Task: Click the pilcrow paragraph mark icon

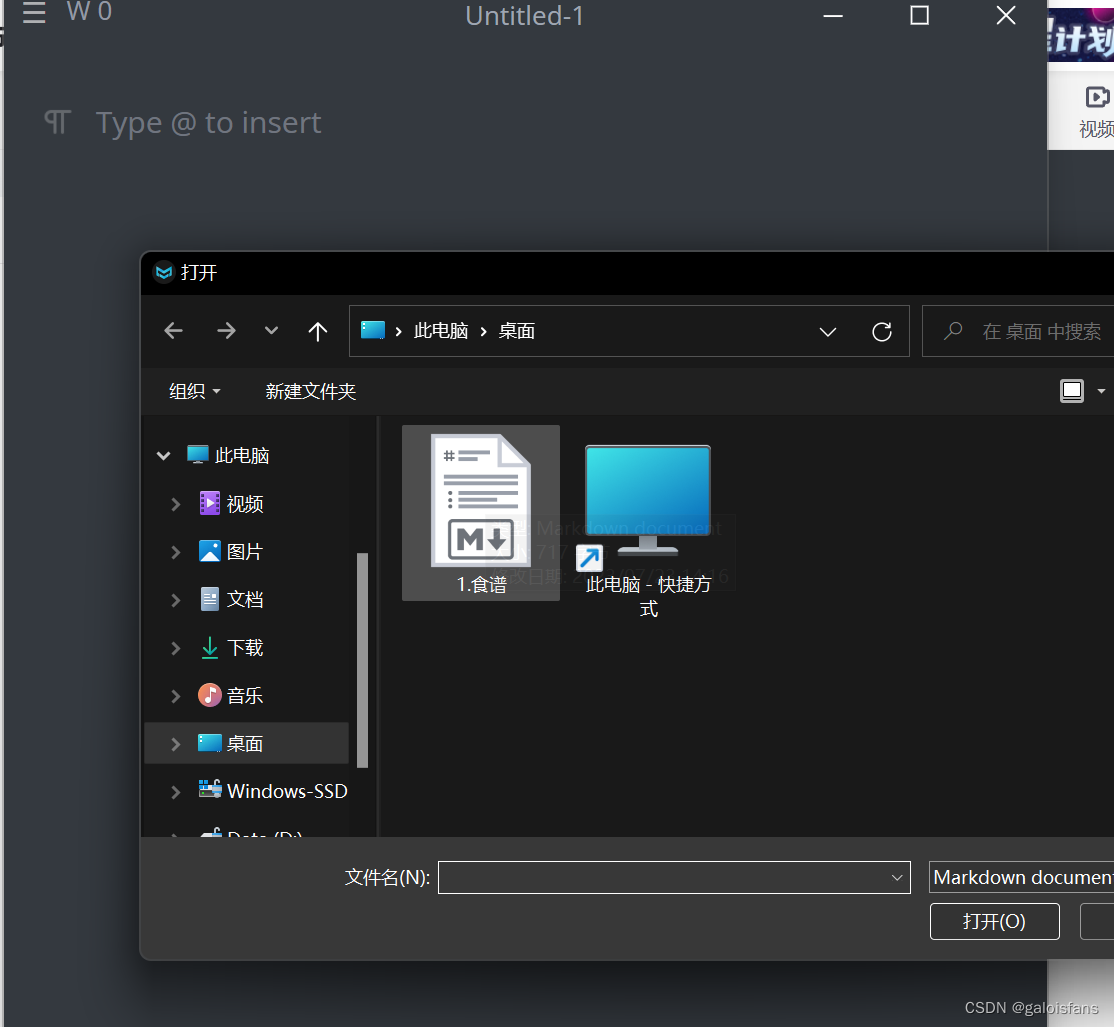Action: pyautogui.click(x=57, y=122)
